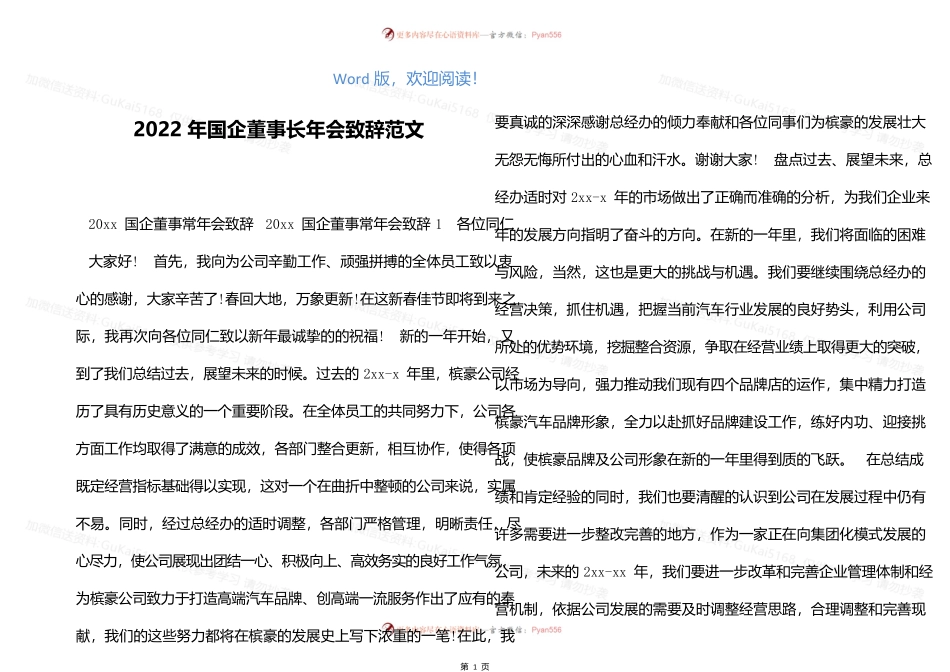Click the right column line '要真诚的深深感谢总经办'

coord(710,121)
